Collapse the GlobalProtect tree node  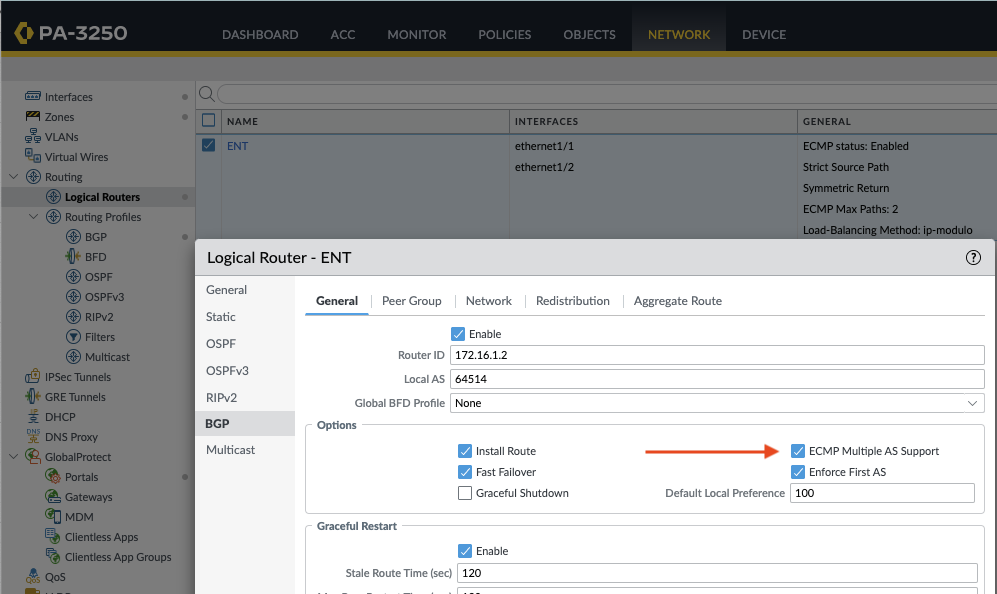[x=13, y=457]
